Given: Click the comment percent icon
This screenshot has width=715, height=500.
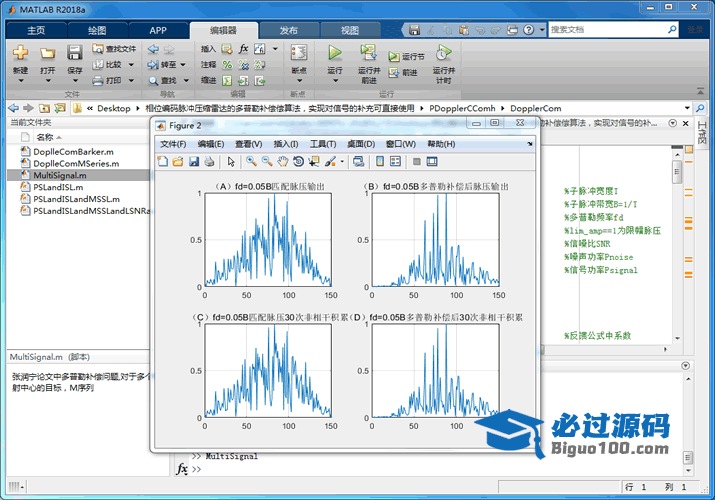Looking at the screenshot, I should tap(227, 65).
